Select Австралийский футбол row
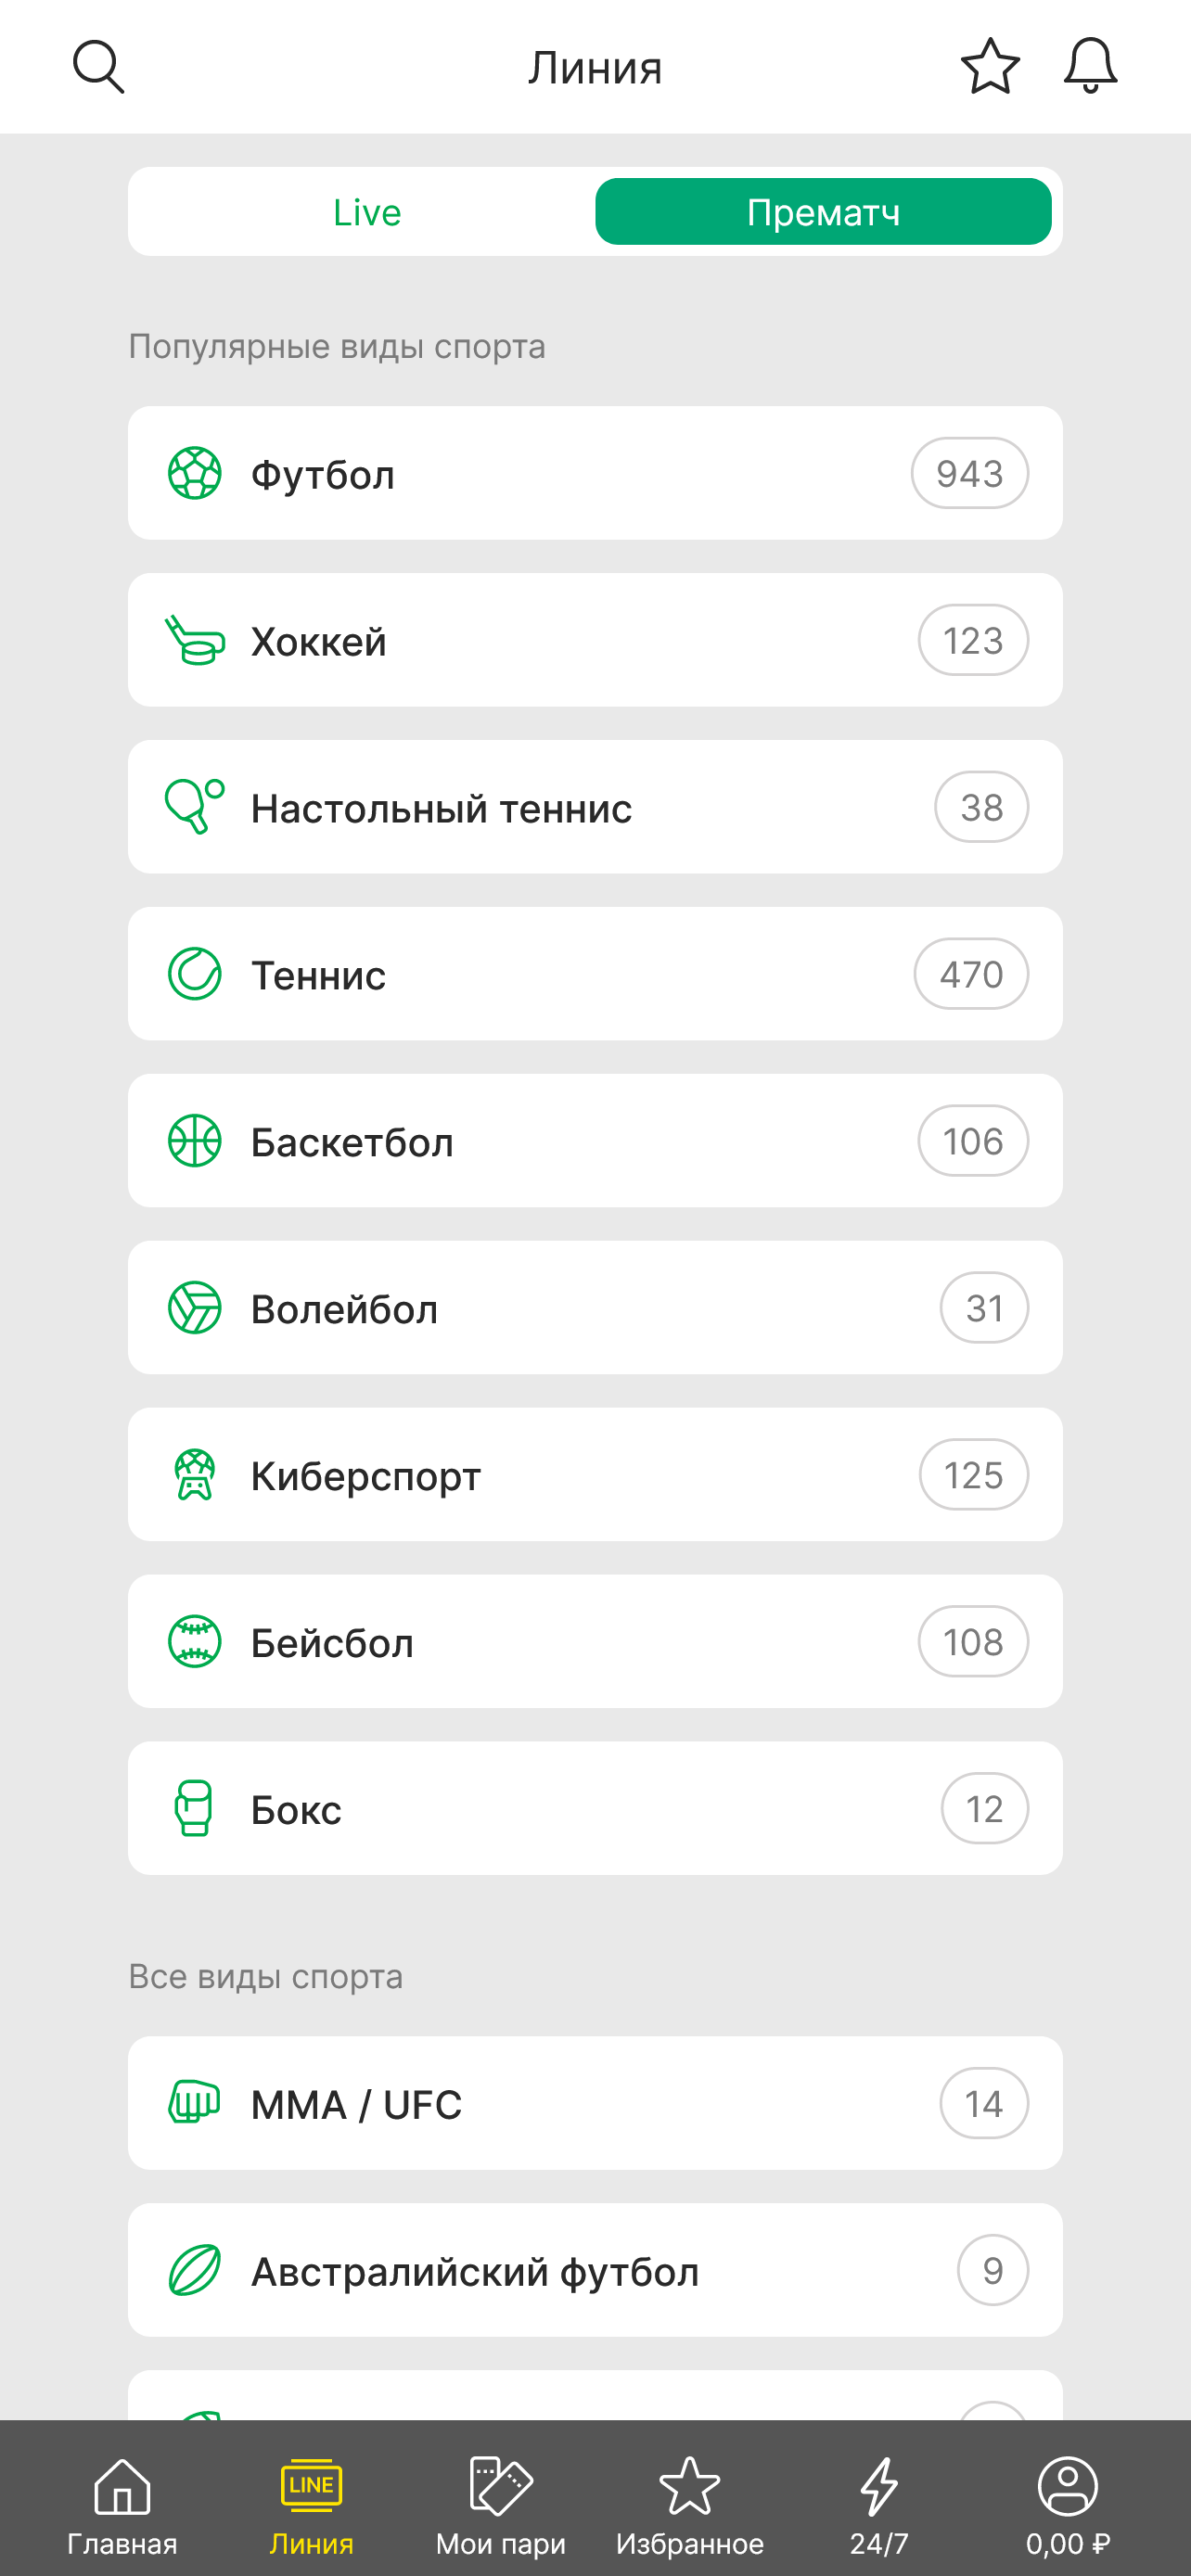Viewport: 1191px width, 2576px height. pyautogui.click(x=595, y=2270)
